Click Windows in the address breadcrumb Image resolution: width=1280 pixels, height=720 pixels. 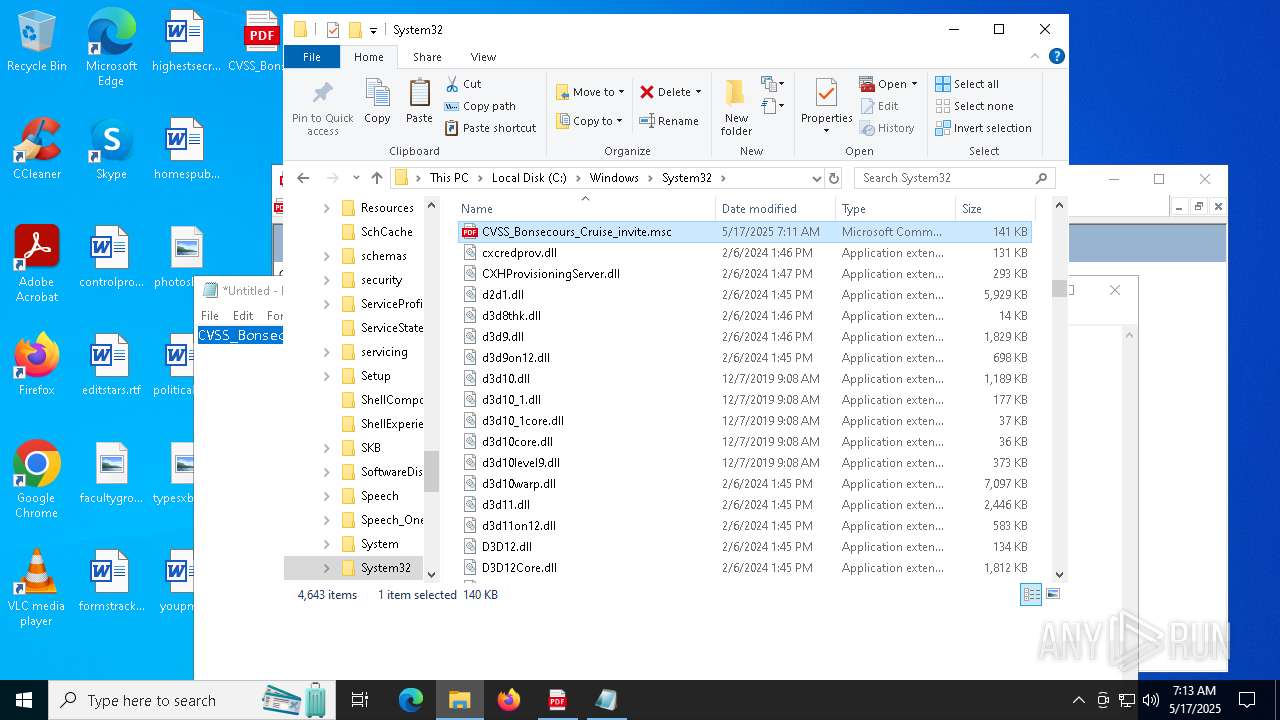tap(614, 178)
